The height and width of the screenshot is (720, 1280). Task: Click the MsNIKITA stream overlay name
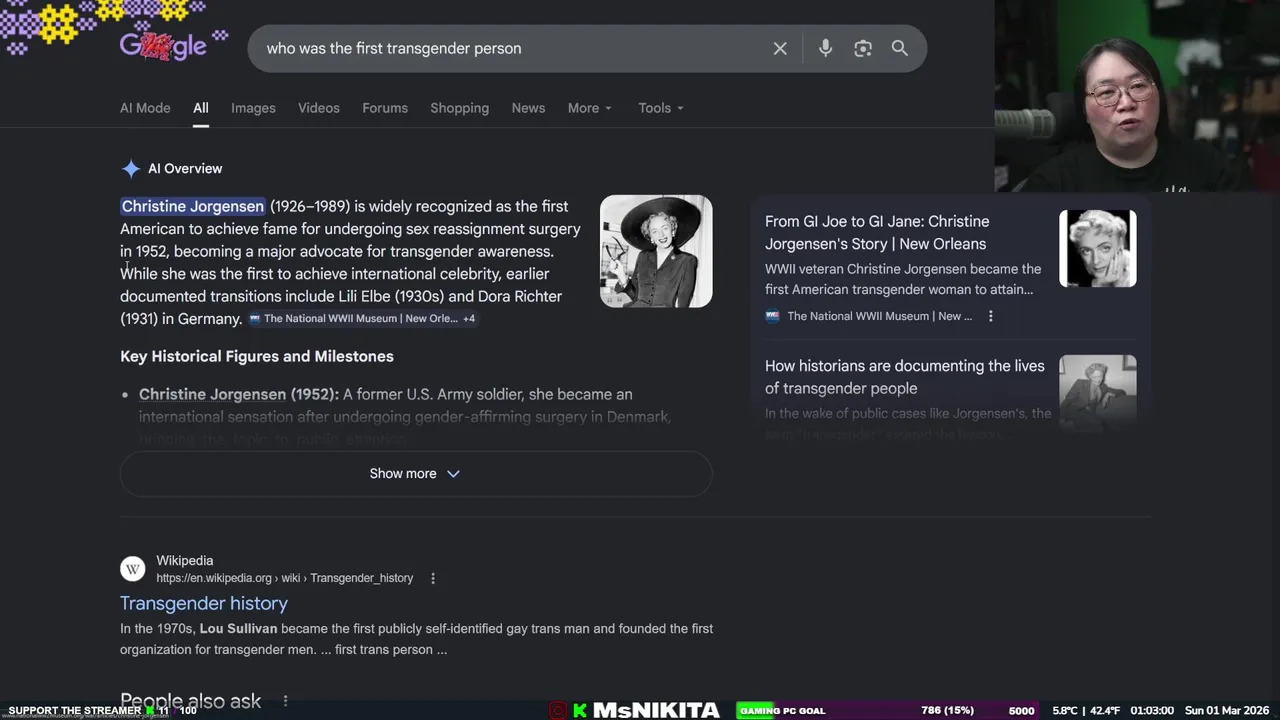point(656,710)
